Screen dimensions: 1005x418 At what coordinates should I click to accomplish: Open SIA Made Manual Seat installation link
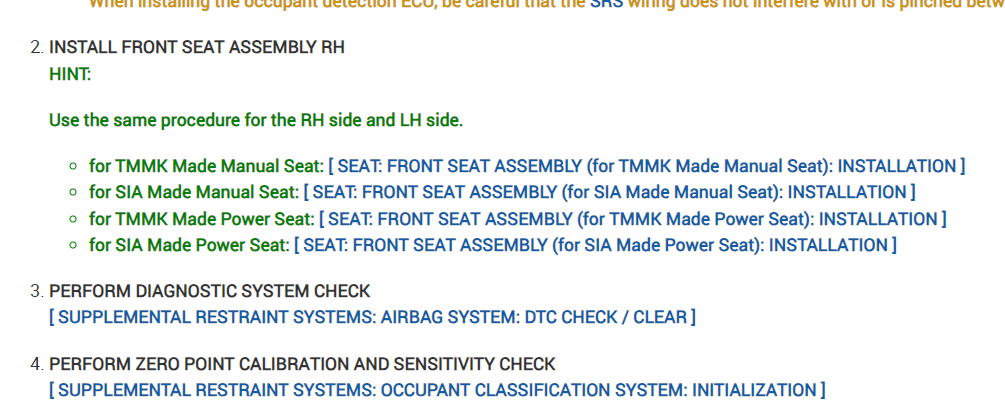tap(609, 192)
